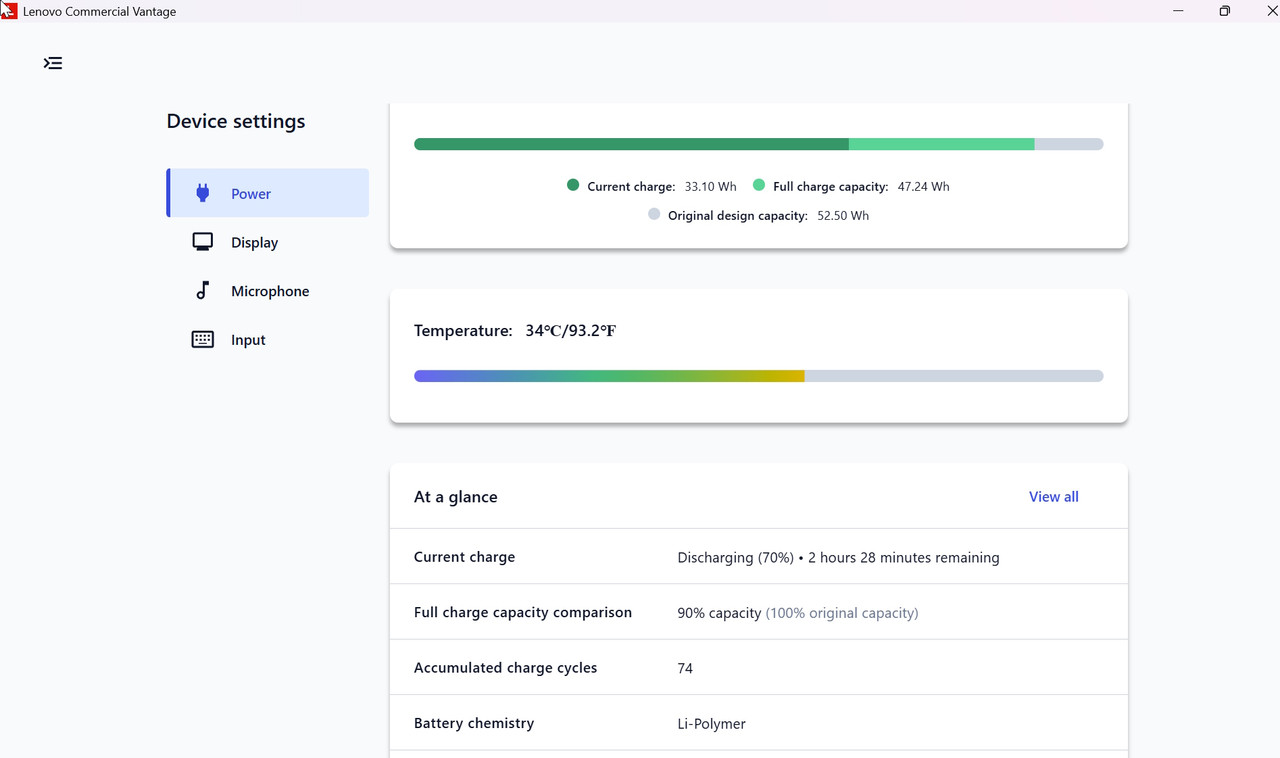Screen dimensions: 1280x758
Task: Open the Power settings tab
Action: tap(268, 193)
